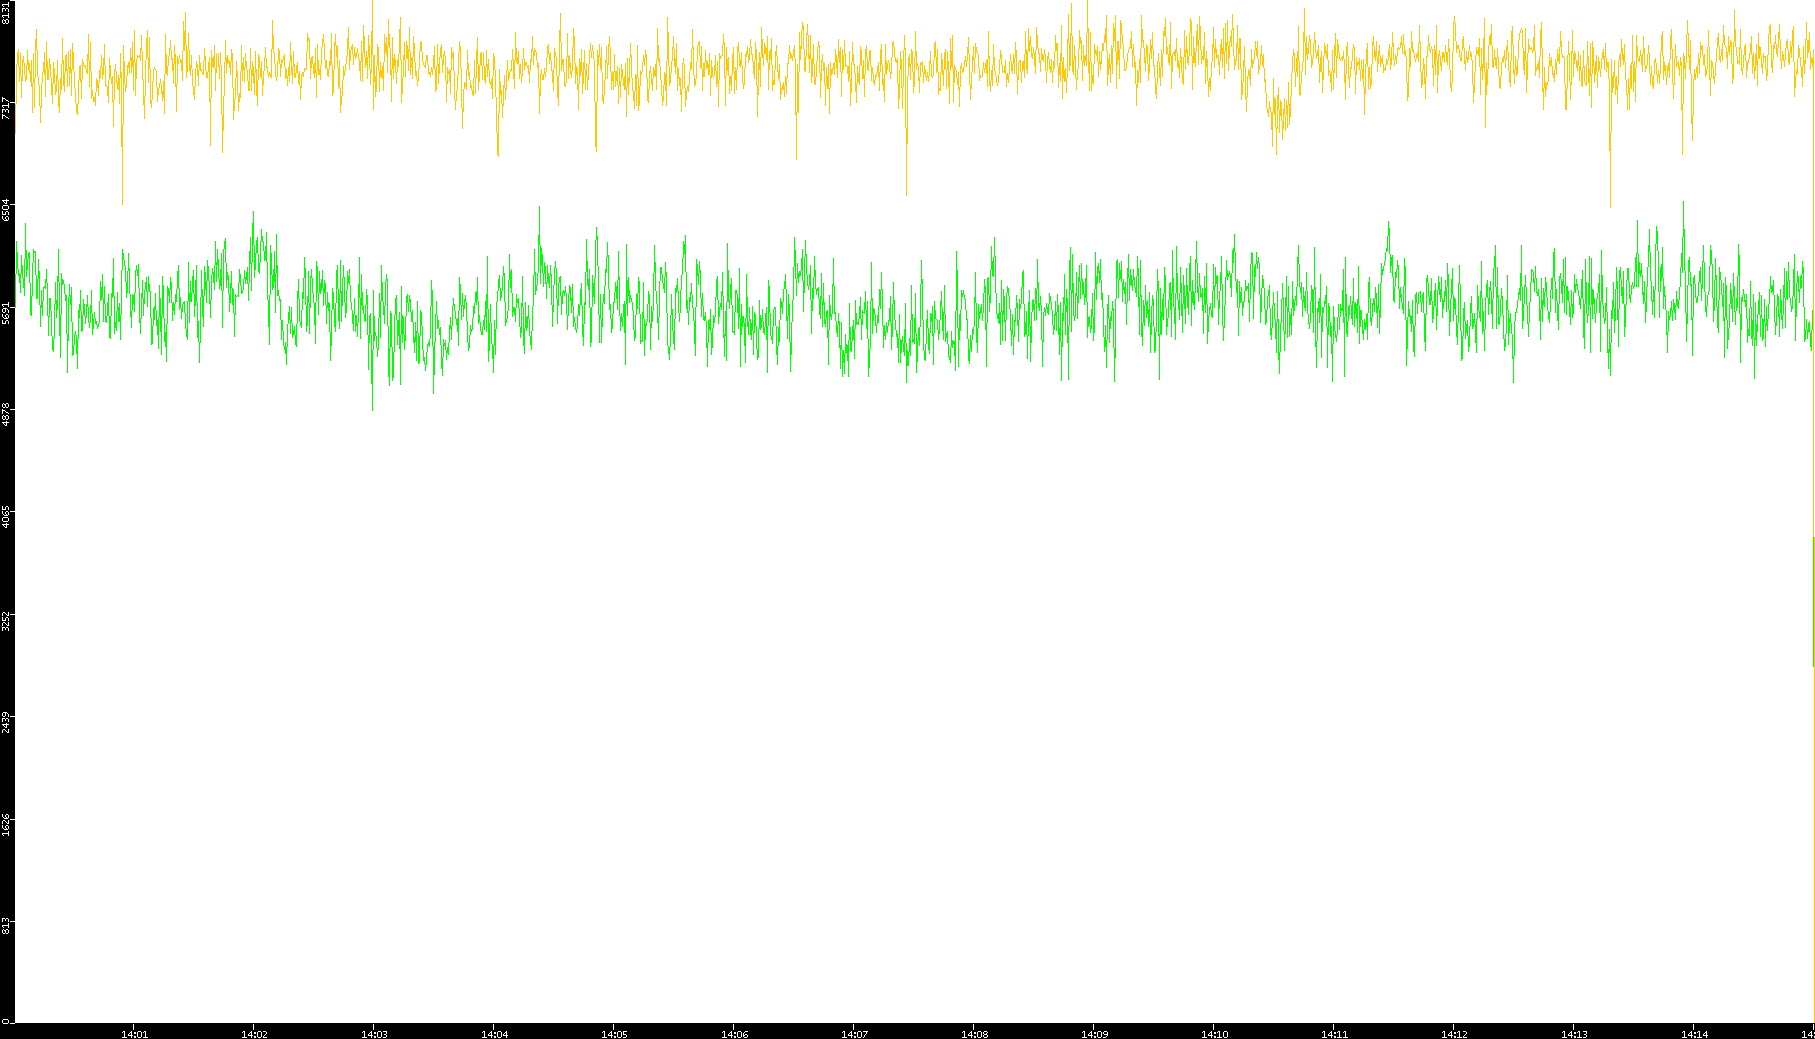The width and height of the screenshot is (1815, 1039).
Task: Select the 4878 vertical axis label
Action: click(7, 414)
